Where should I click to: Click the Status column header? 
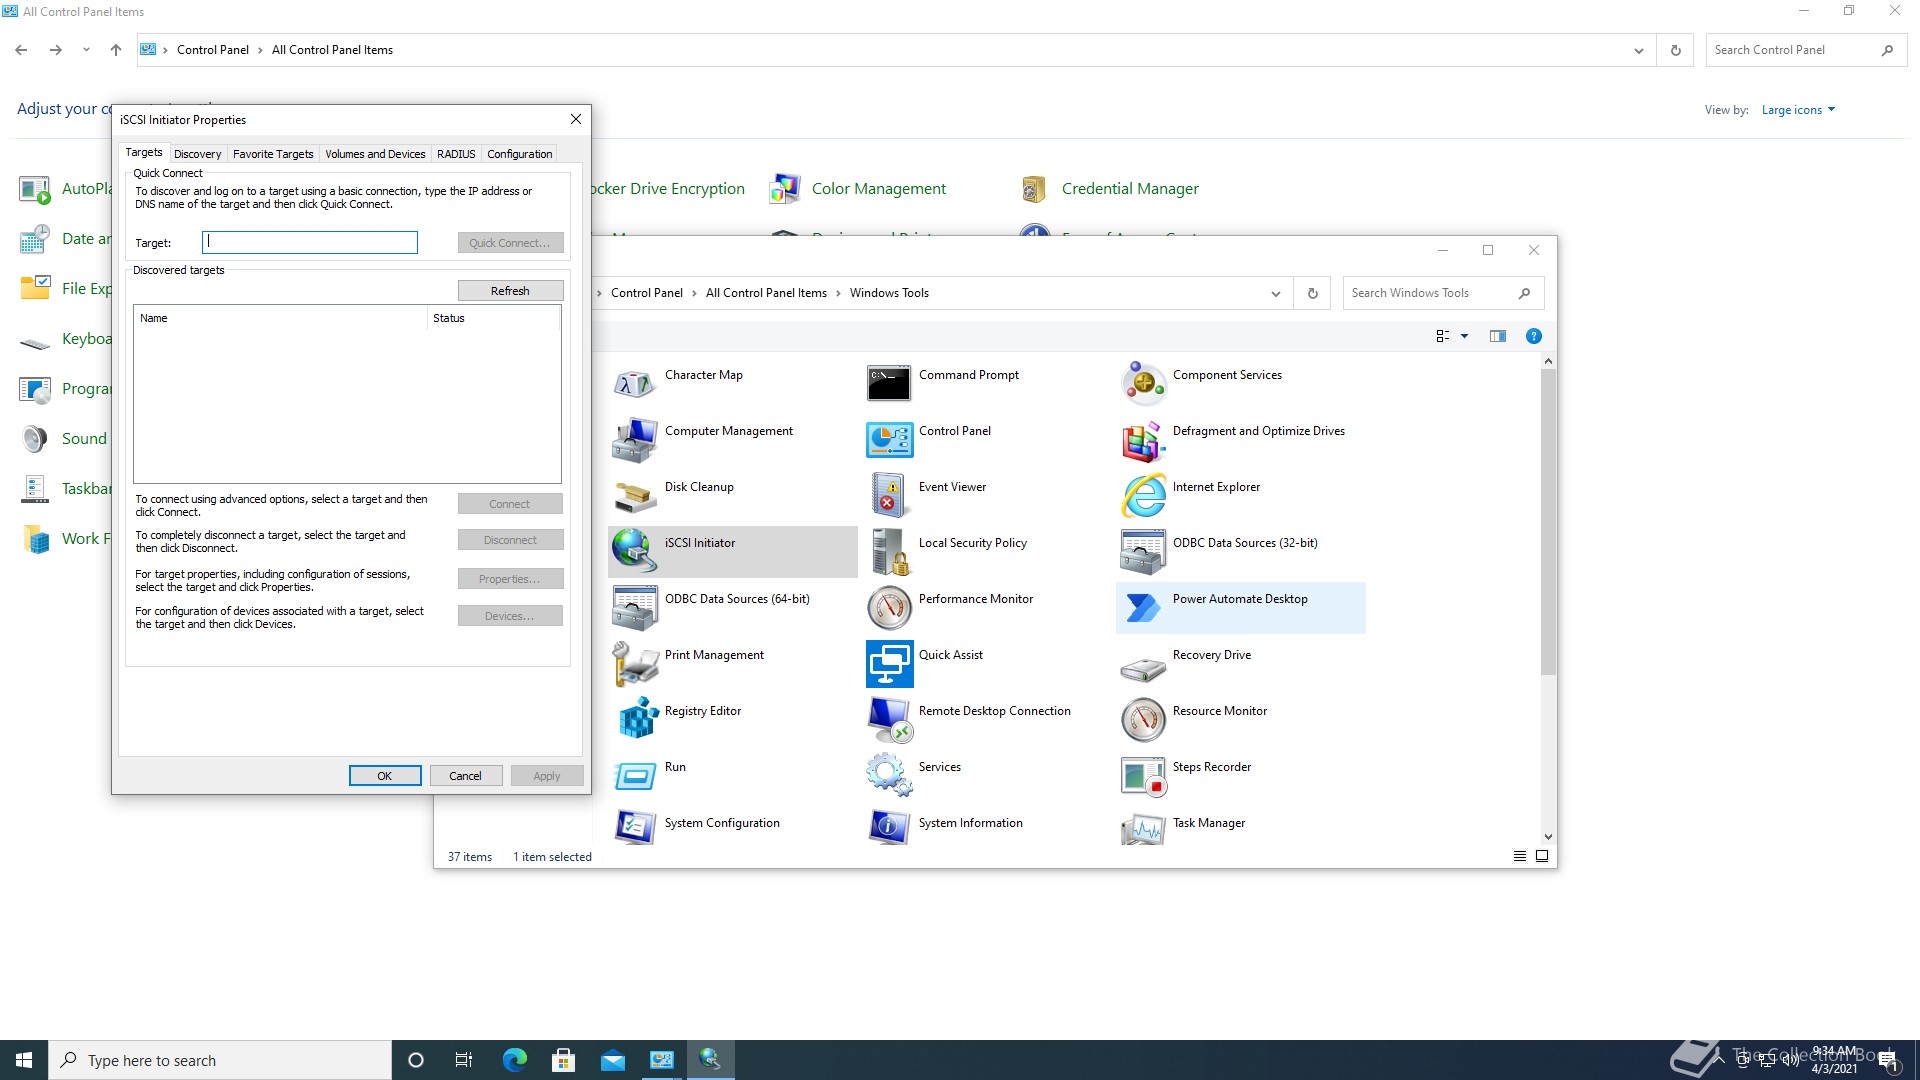coord(494,318)
